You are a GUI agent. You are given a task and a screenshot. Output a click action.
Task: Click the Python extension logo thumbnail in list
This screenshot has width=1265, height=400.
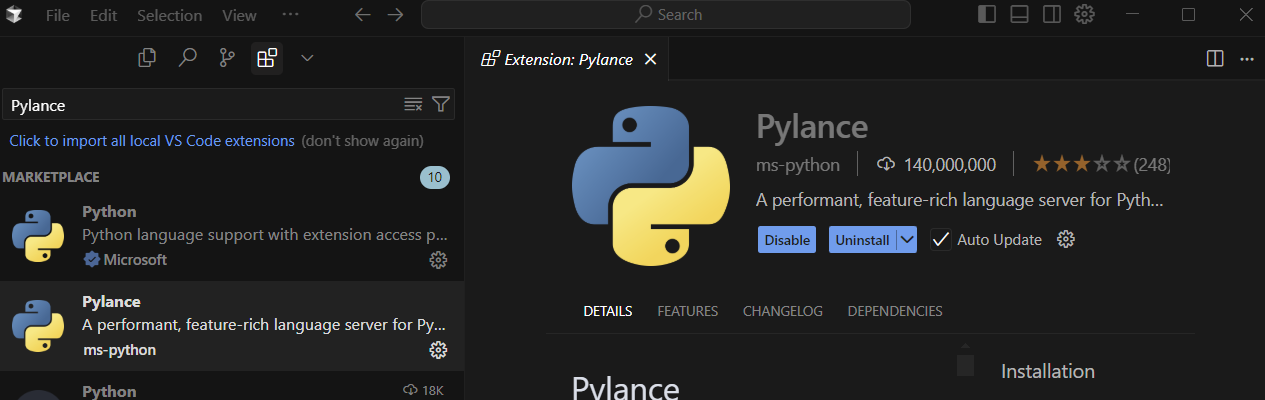click(38, 236)
